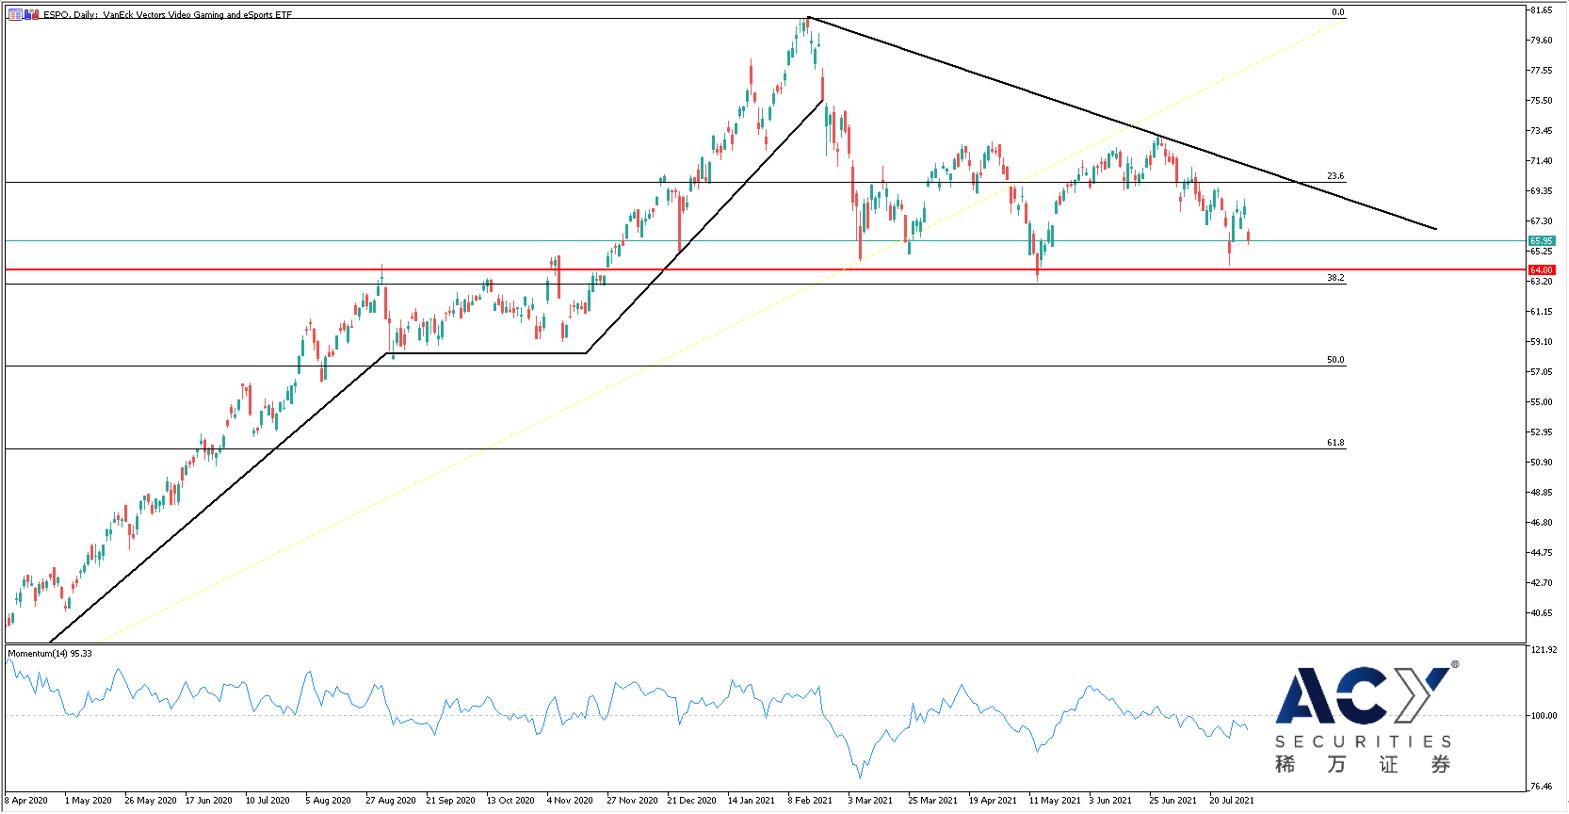The width and height of the screenshot is (1569, 814).
Task: Click the Fibonacci 61.8 level label
Action: (1336, 443)
